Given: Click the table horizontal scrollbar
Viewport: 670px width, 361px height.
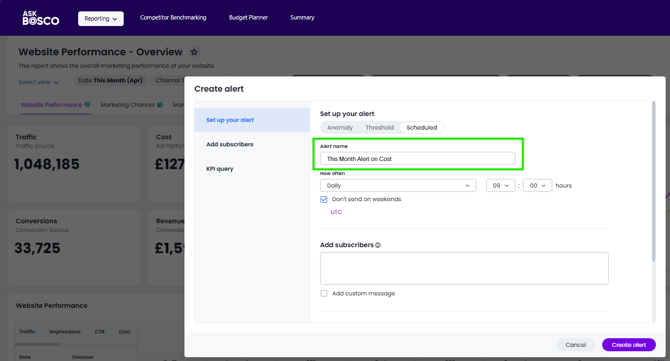Looking at the screenshot, I should point(36,344).
